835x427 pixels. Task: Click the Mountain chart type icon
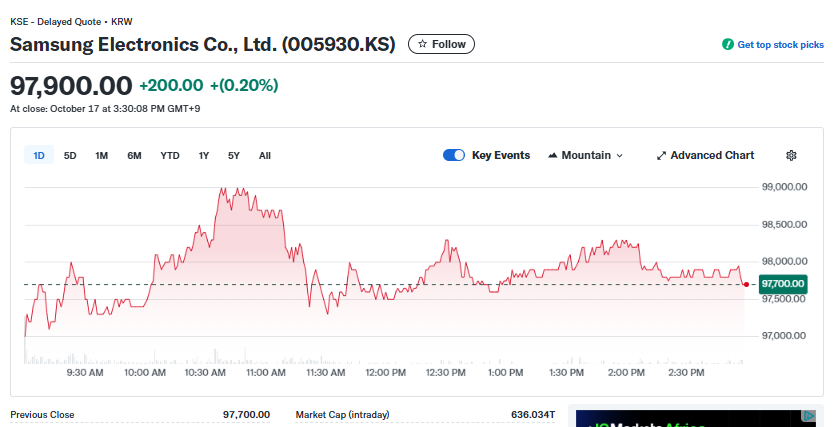click(x=552, y=155)
